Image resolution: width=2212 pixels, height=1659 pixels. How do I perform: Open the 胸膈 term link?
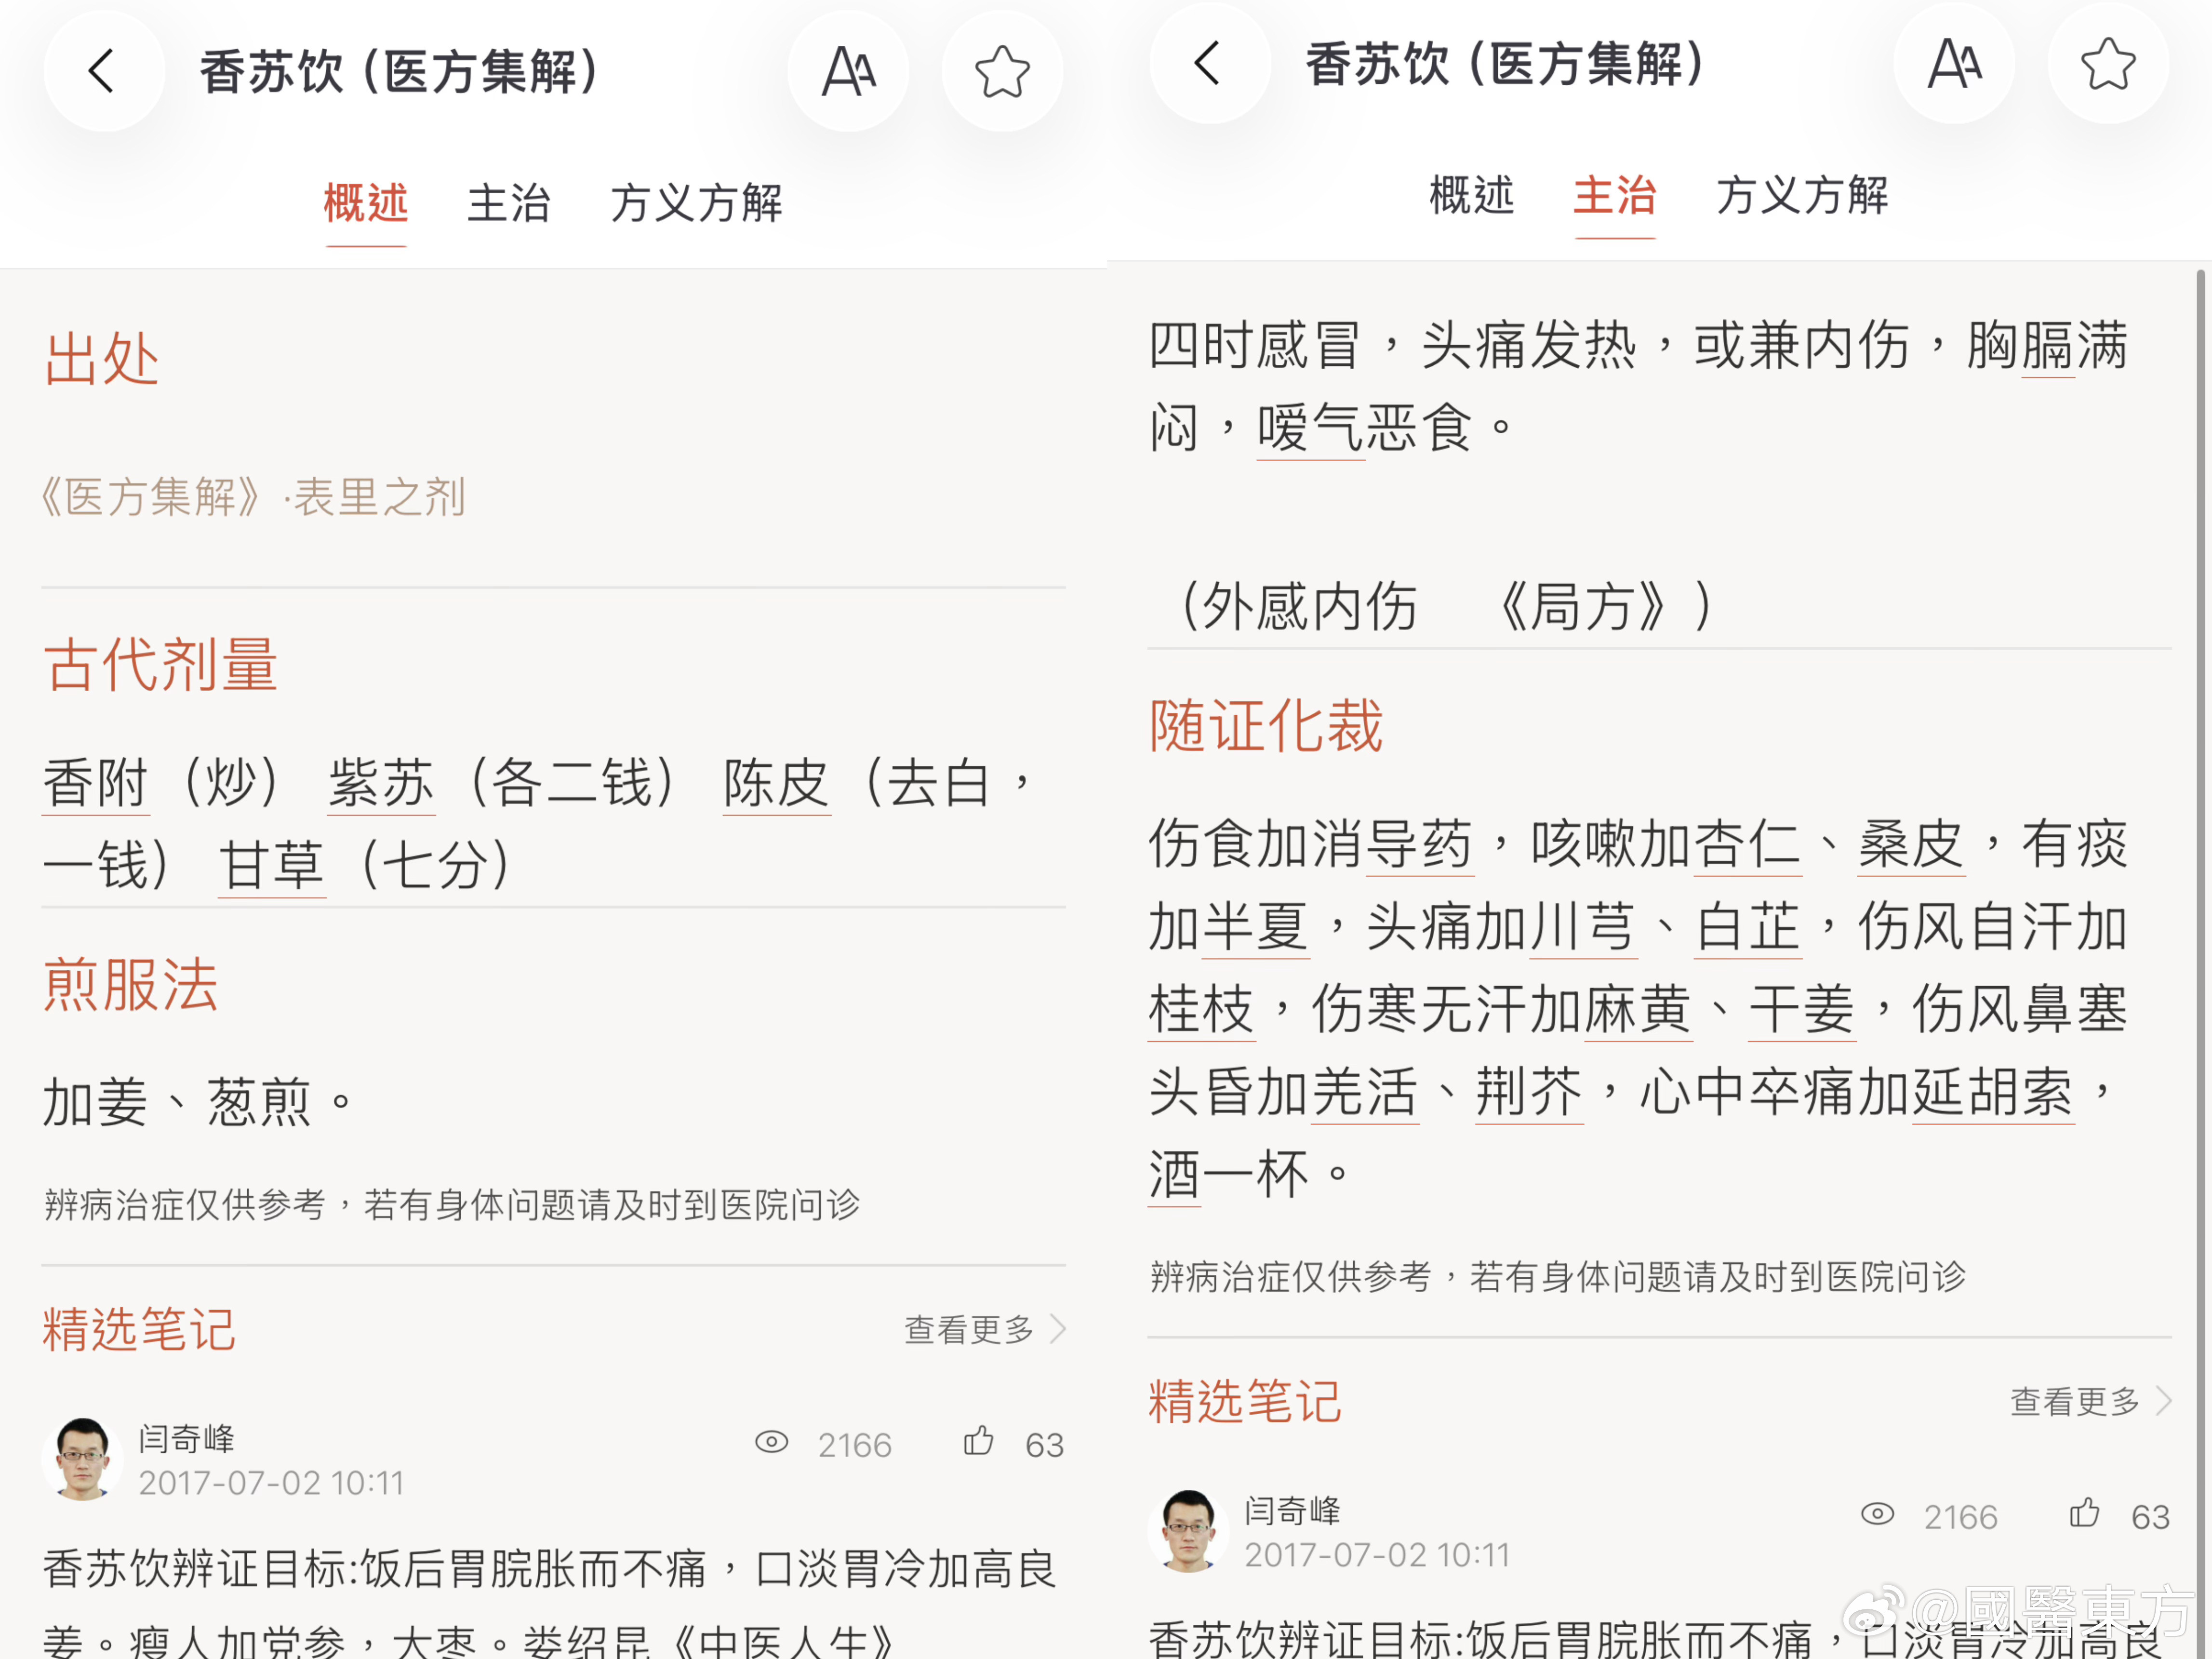pyautogui.click(x=2048, y=346)
